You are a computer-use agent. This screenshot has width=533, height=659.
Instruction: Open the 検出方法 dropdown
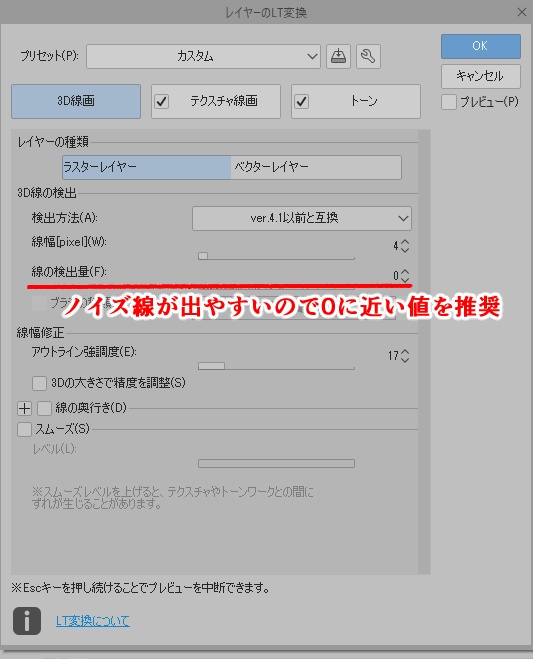(x=302, y=218)
